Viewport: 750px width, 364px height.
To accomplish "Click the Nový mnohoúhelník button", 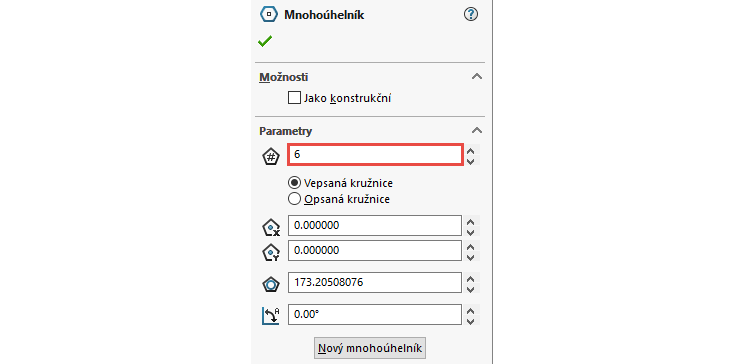I will [x=370, y=348].
